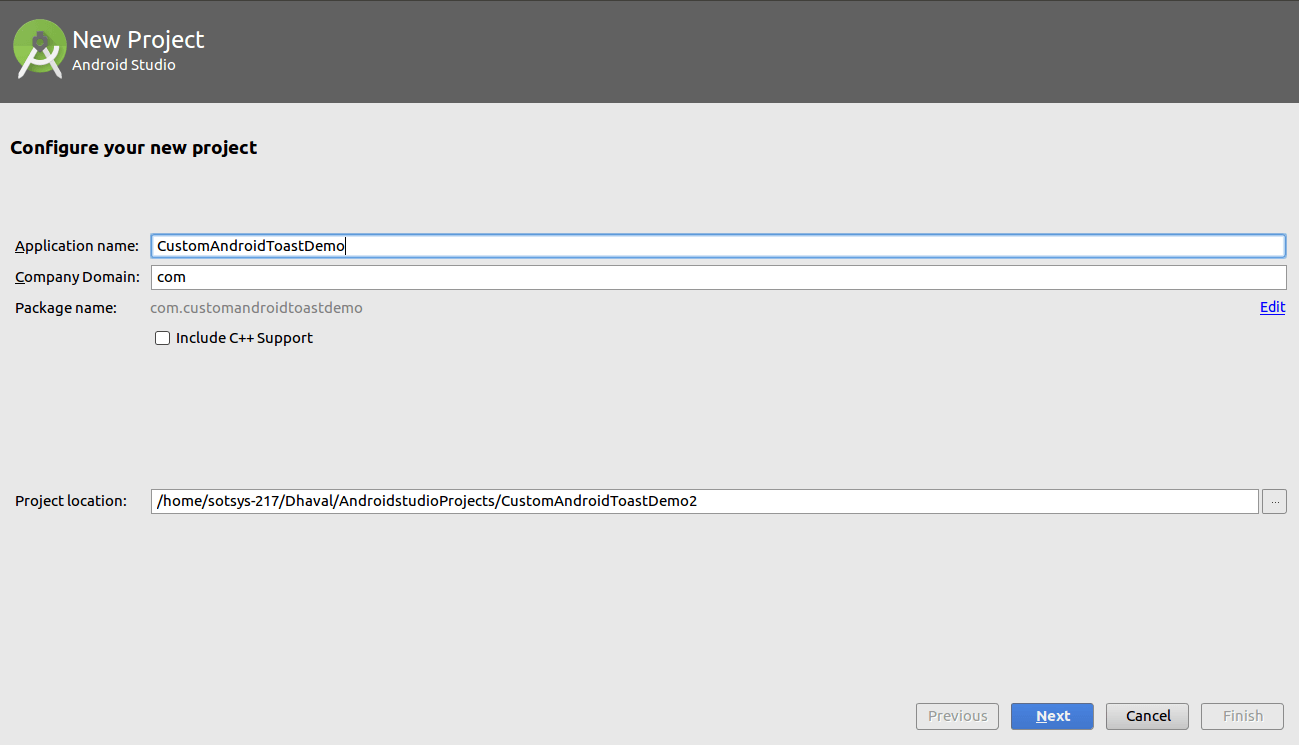Click the disabled Finish button
This screenshot has width=1299, height=745.
tap(1241, 716)
